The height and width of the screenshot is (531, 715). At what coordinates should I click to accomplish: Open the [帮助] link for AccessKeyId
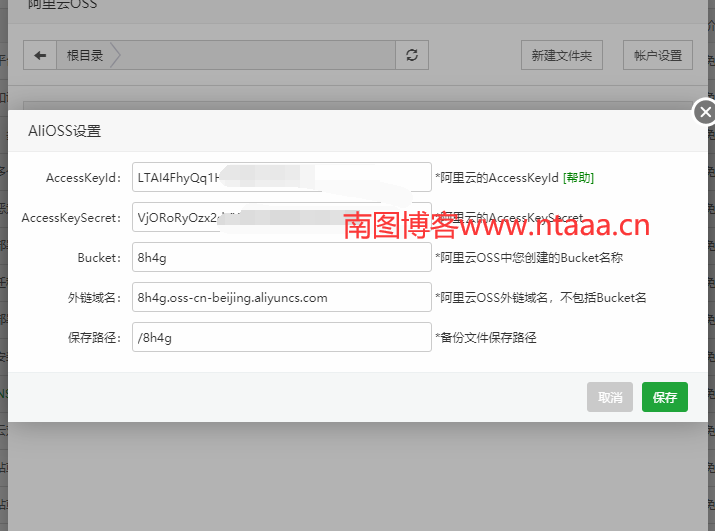tap(578, 178)
